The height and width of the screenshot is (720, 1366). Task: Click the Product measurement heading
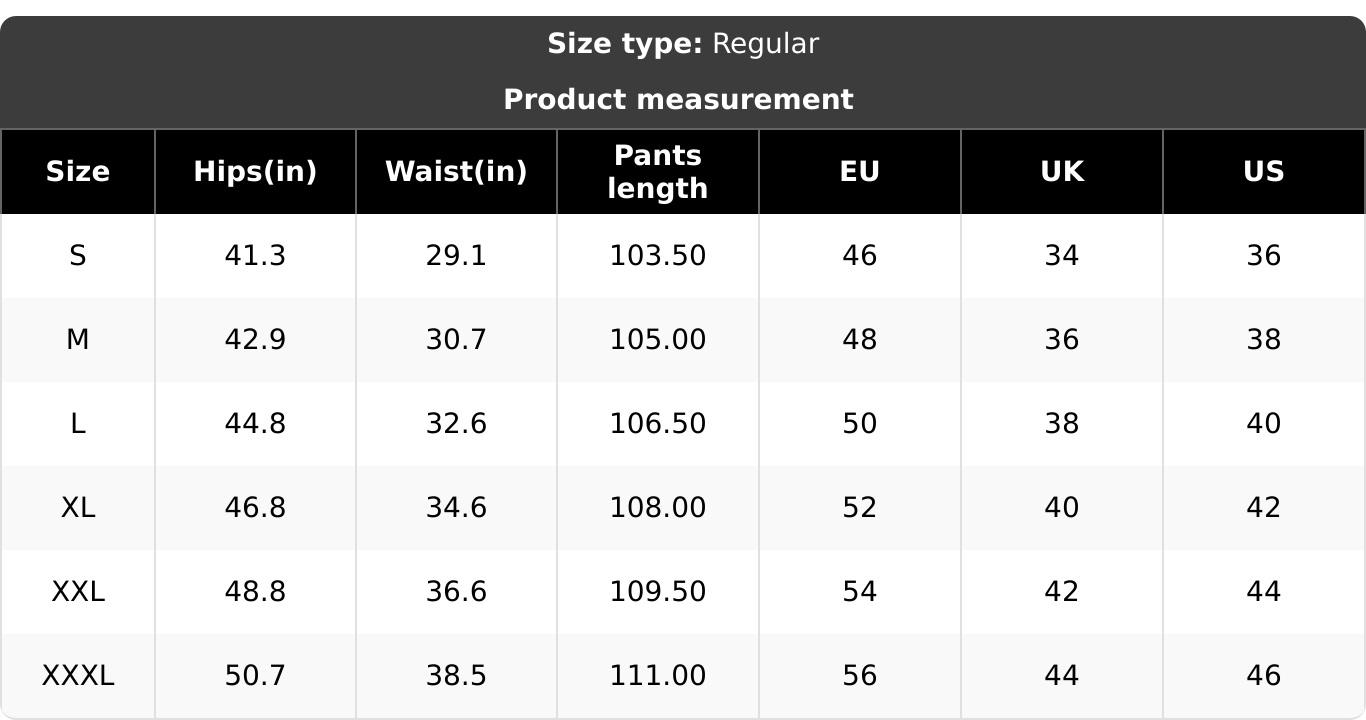678,100
